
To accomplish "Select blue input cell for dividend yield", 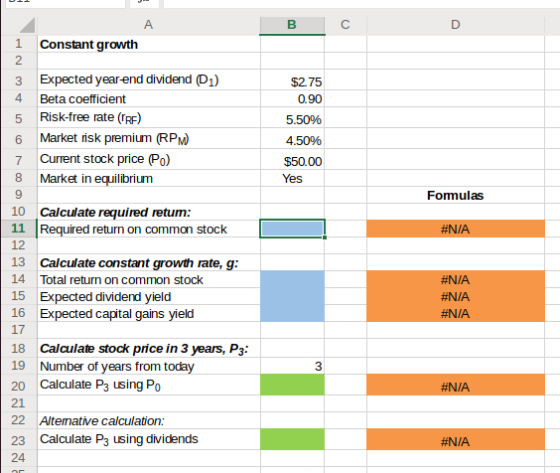I will pos(292,296).
